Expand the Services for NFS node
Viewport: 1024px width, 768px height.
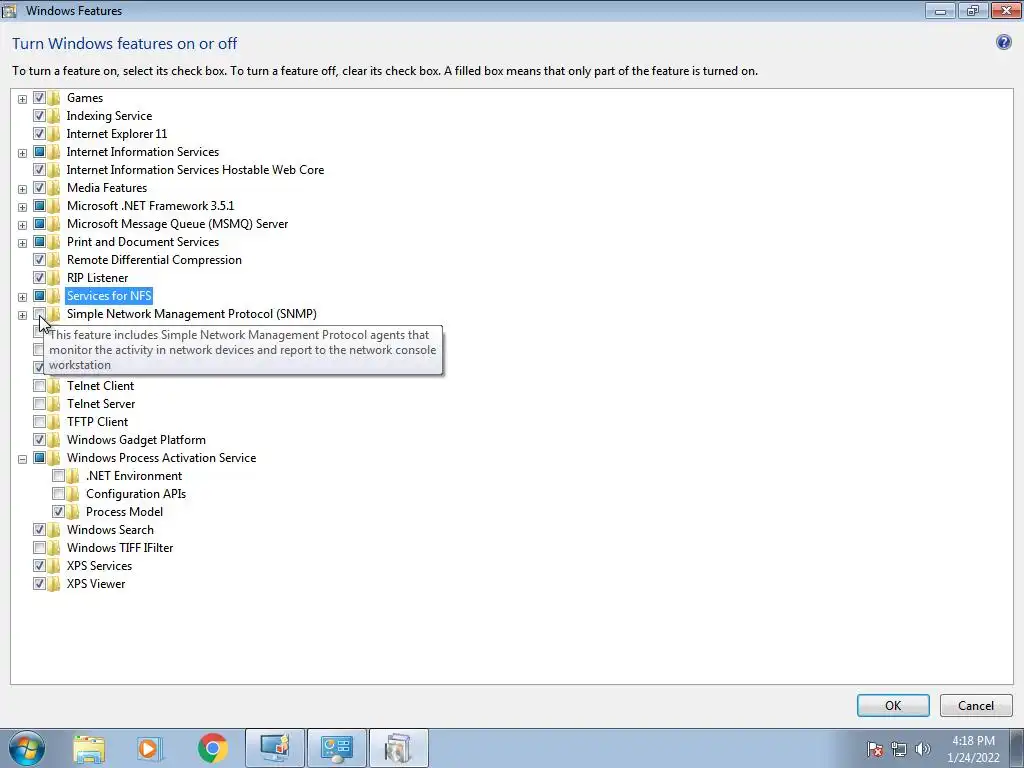[22, 297]
